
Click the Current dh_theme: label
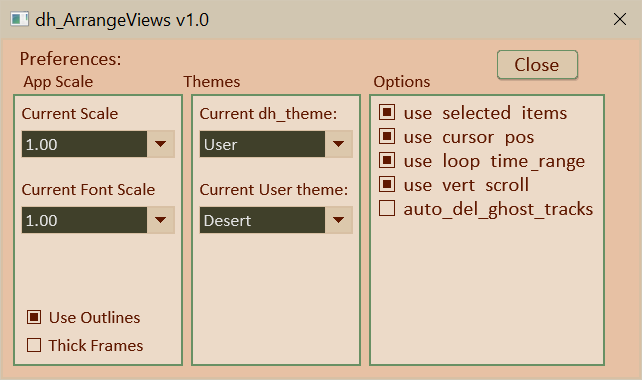[x=268, y=113]
